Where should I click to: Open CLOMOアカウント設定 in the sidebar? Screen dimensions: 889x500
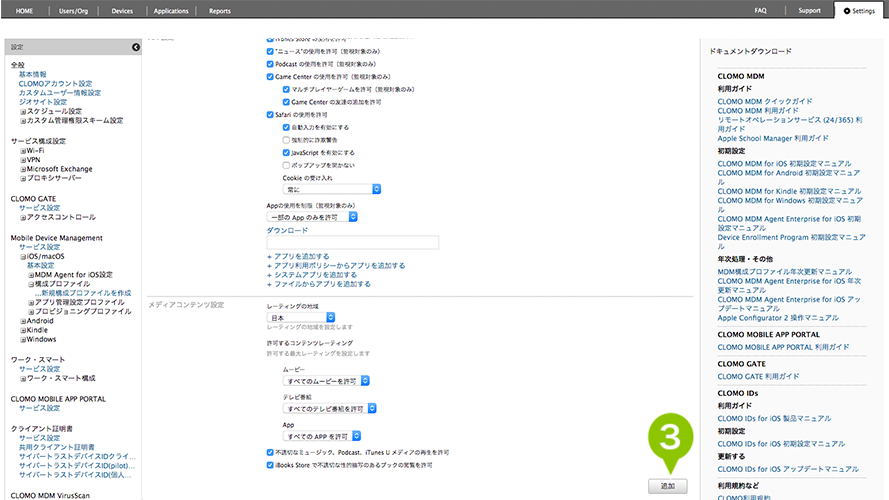(x=56, y=83)
